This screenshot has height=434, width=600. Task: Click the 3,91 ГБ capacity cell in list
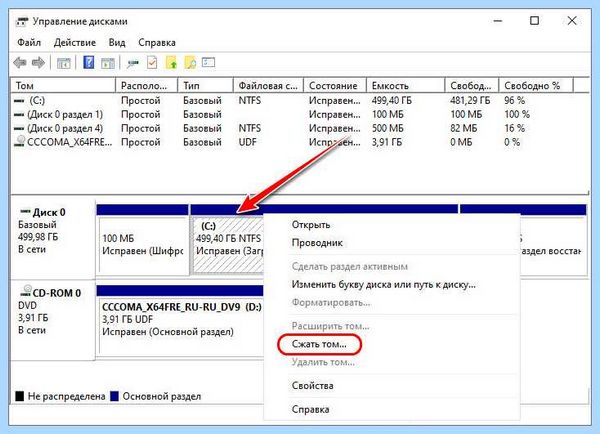(x=387, y=142)
